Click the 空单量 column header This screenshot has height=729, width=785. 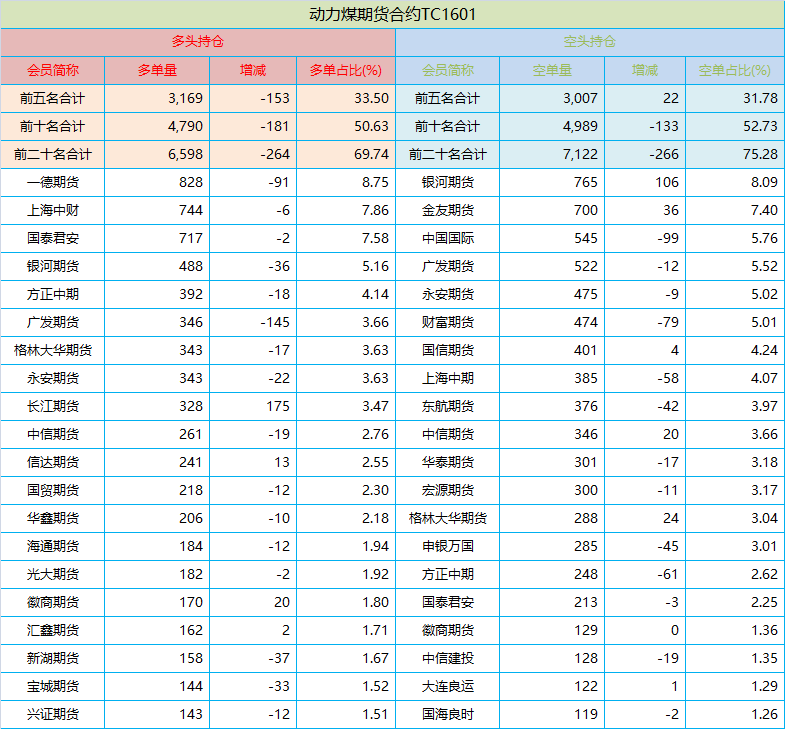point(552,70)
